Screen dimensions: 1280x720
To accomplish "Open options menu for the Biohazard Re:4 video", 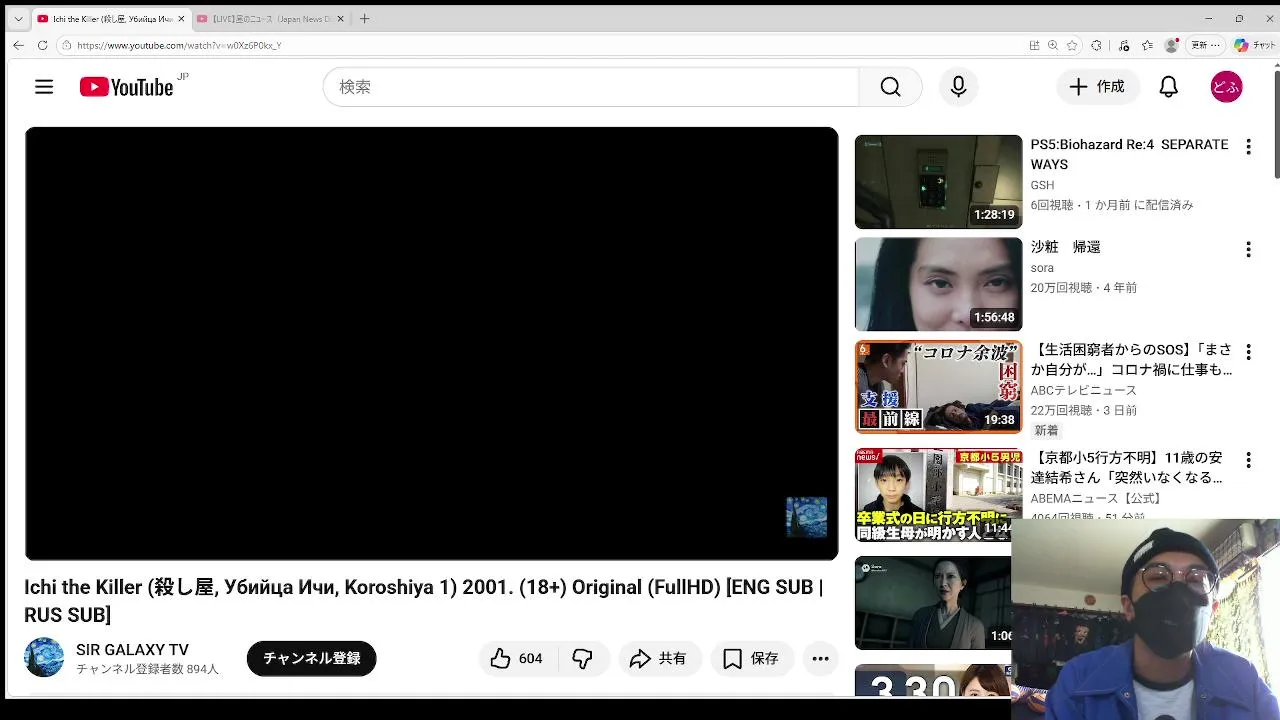I will coord(1248,147).
